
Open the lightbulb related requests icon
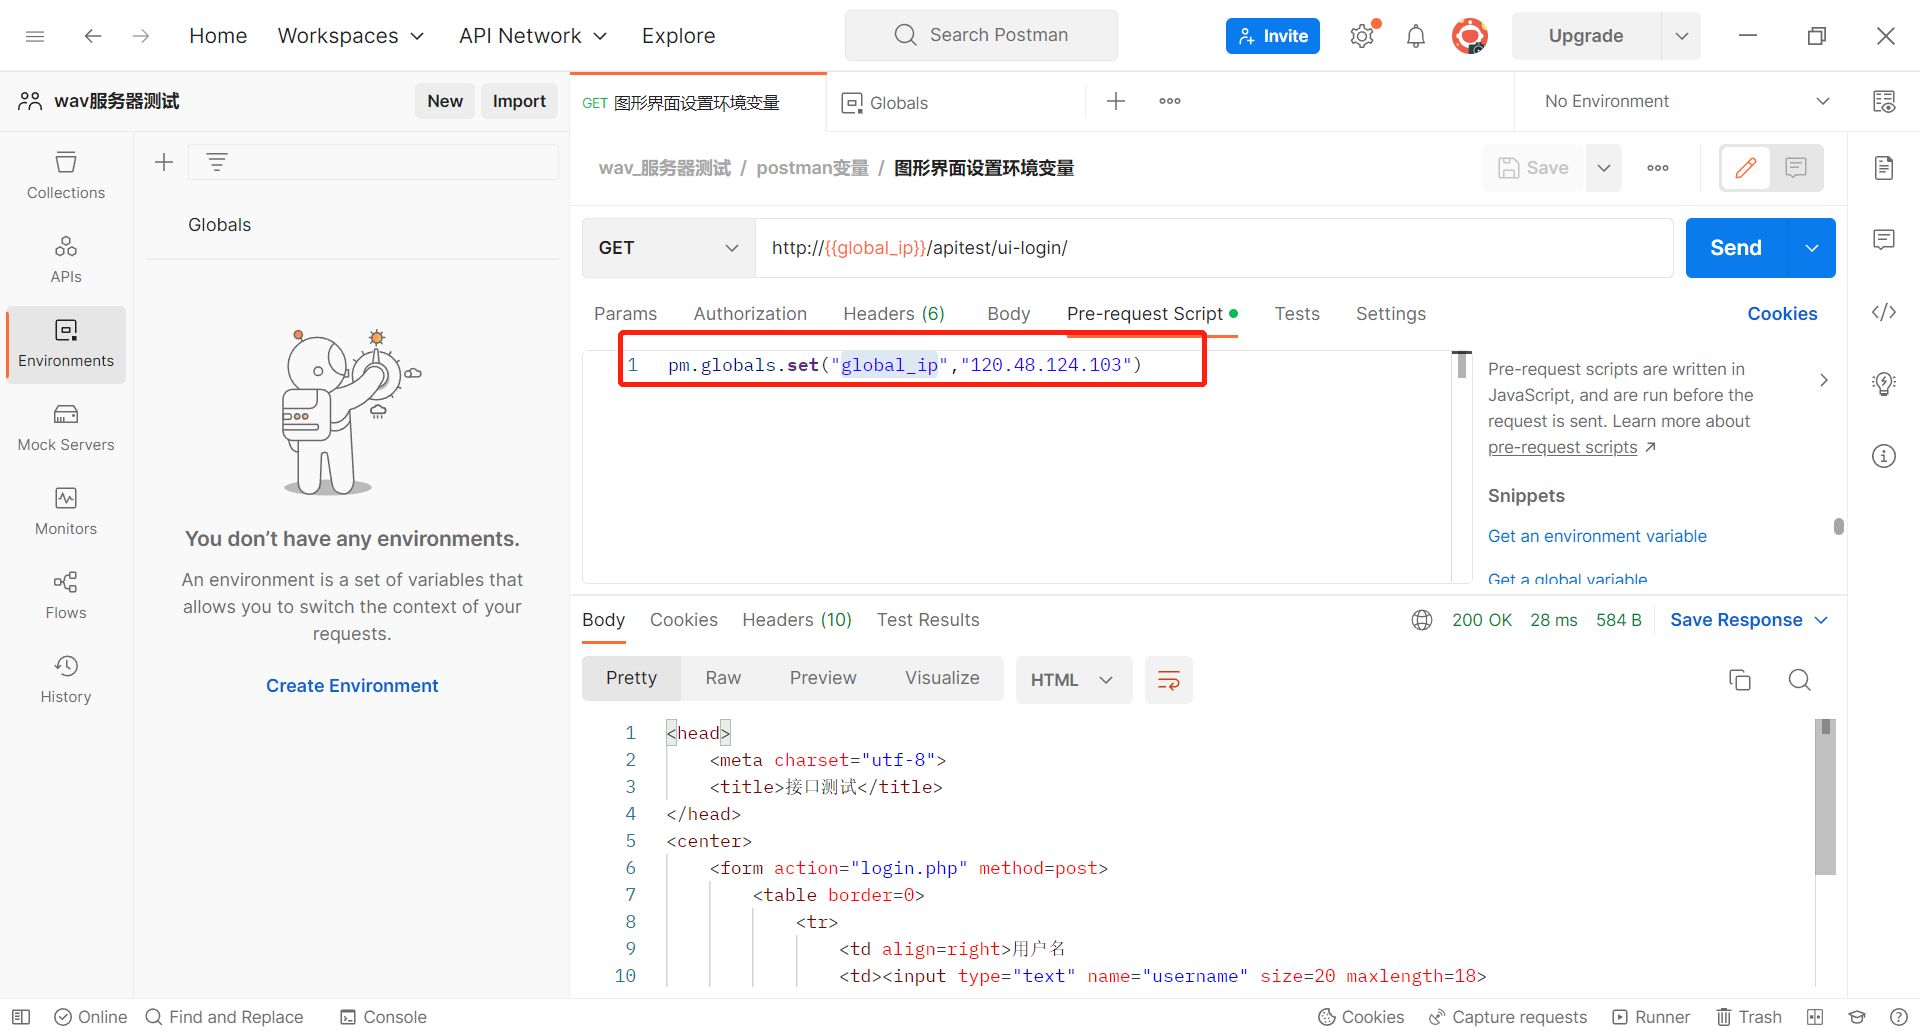1884,384
